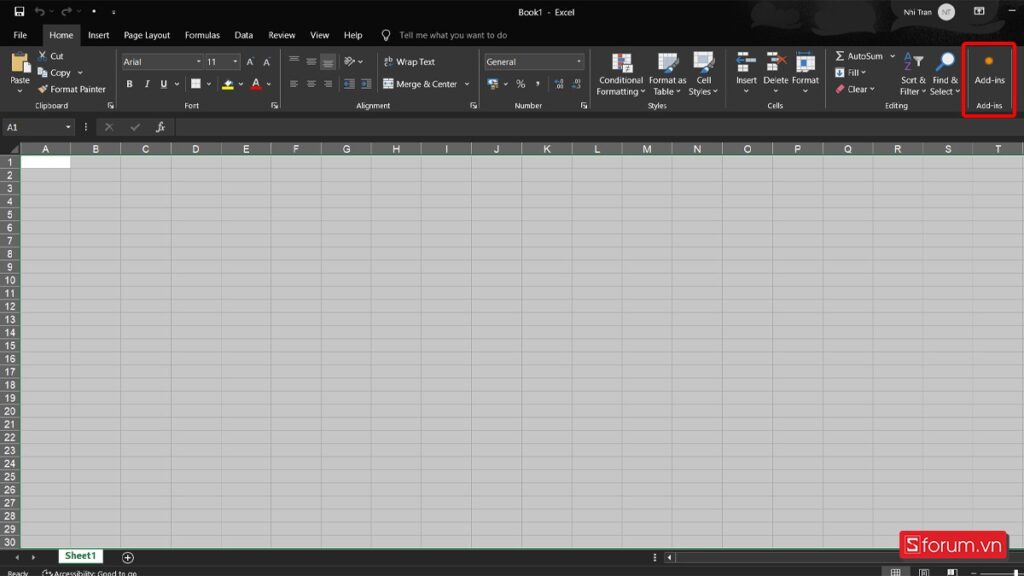Switch to the Review tab

coord(281,35)
